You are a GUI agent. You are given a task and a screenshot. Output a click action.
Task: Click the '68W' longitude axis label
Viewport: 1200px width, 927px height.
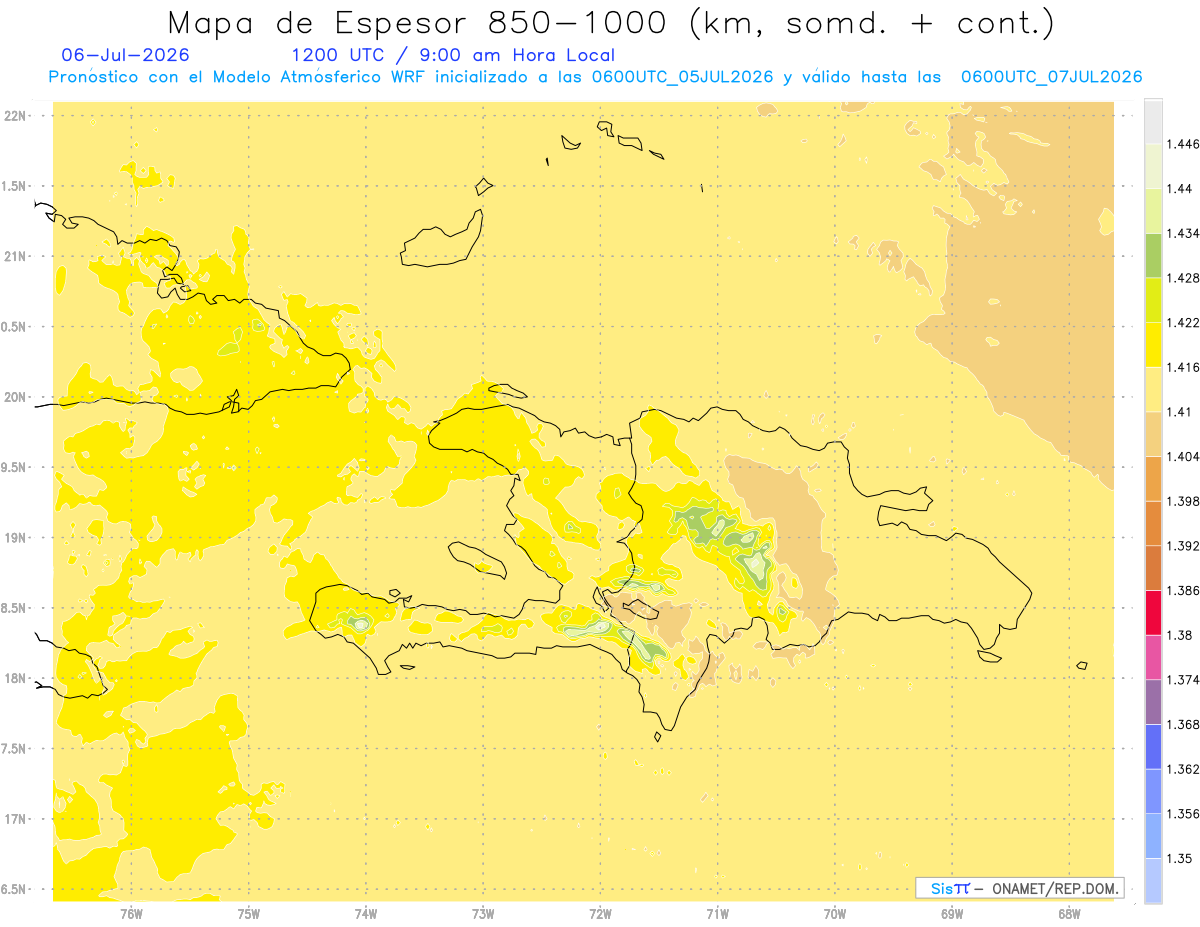(x=1069, y=913)
